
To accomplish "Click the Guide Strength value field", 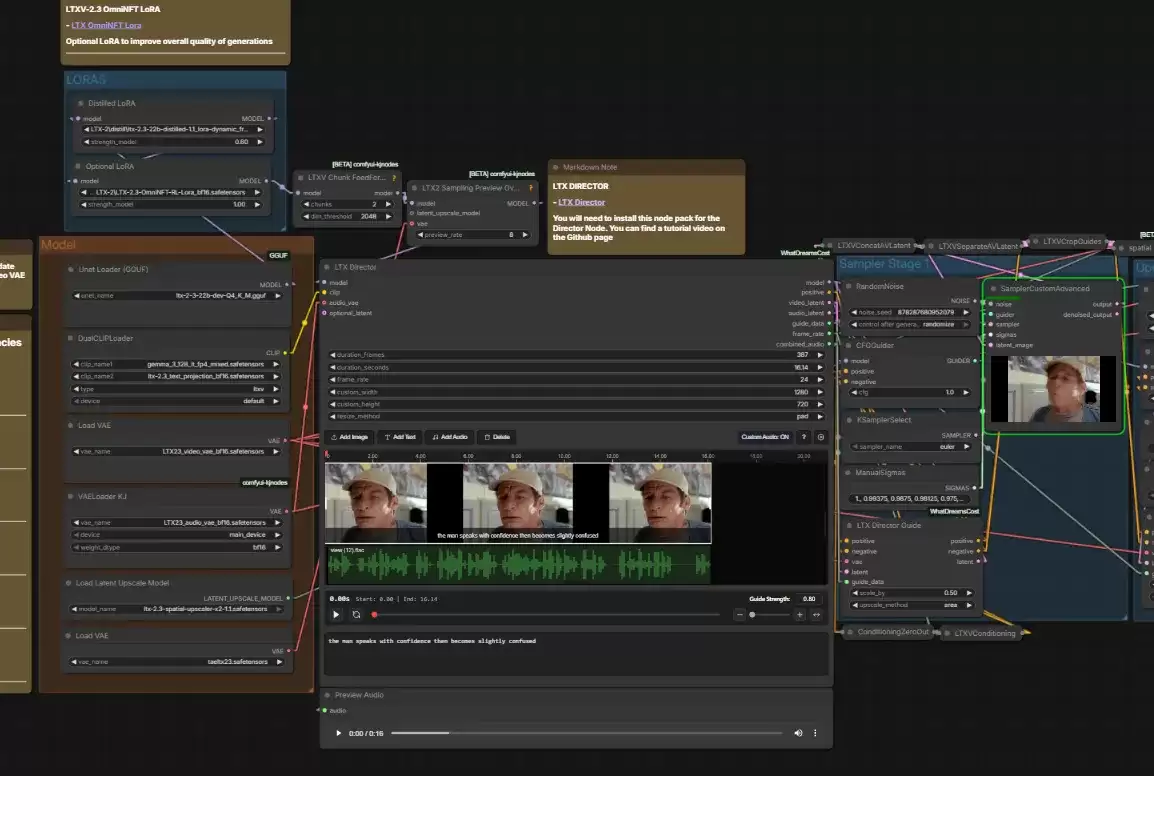I will [809, 599].
